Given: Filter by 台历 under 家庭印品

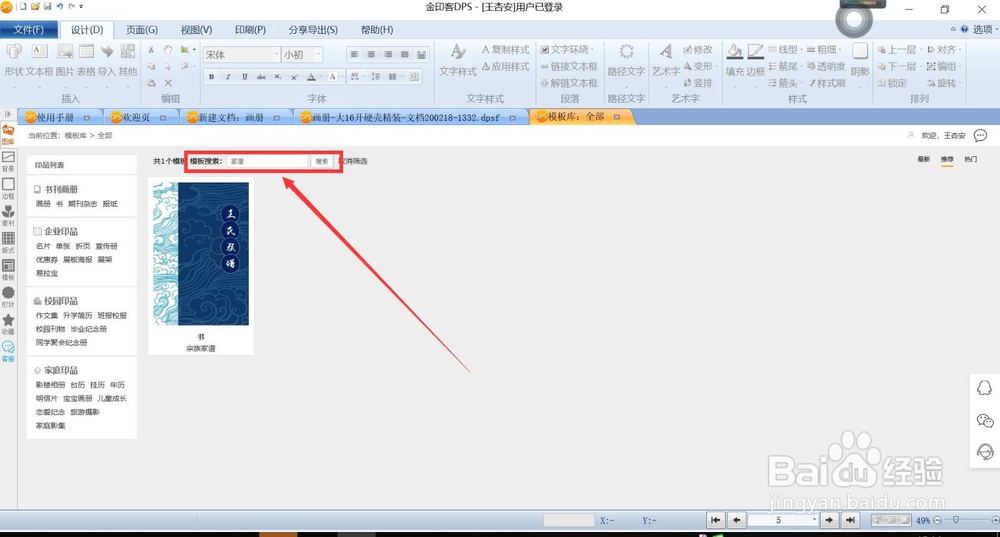Looking at the screenshot, I should pos(77,385).
